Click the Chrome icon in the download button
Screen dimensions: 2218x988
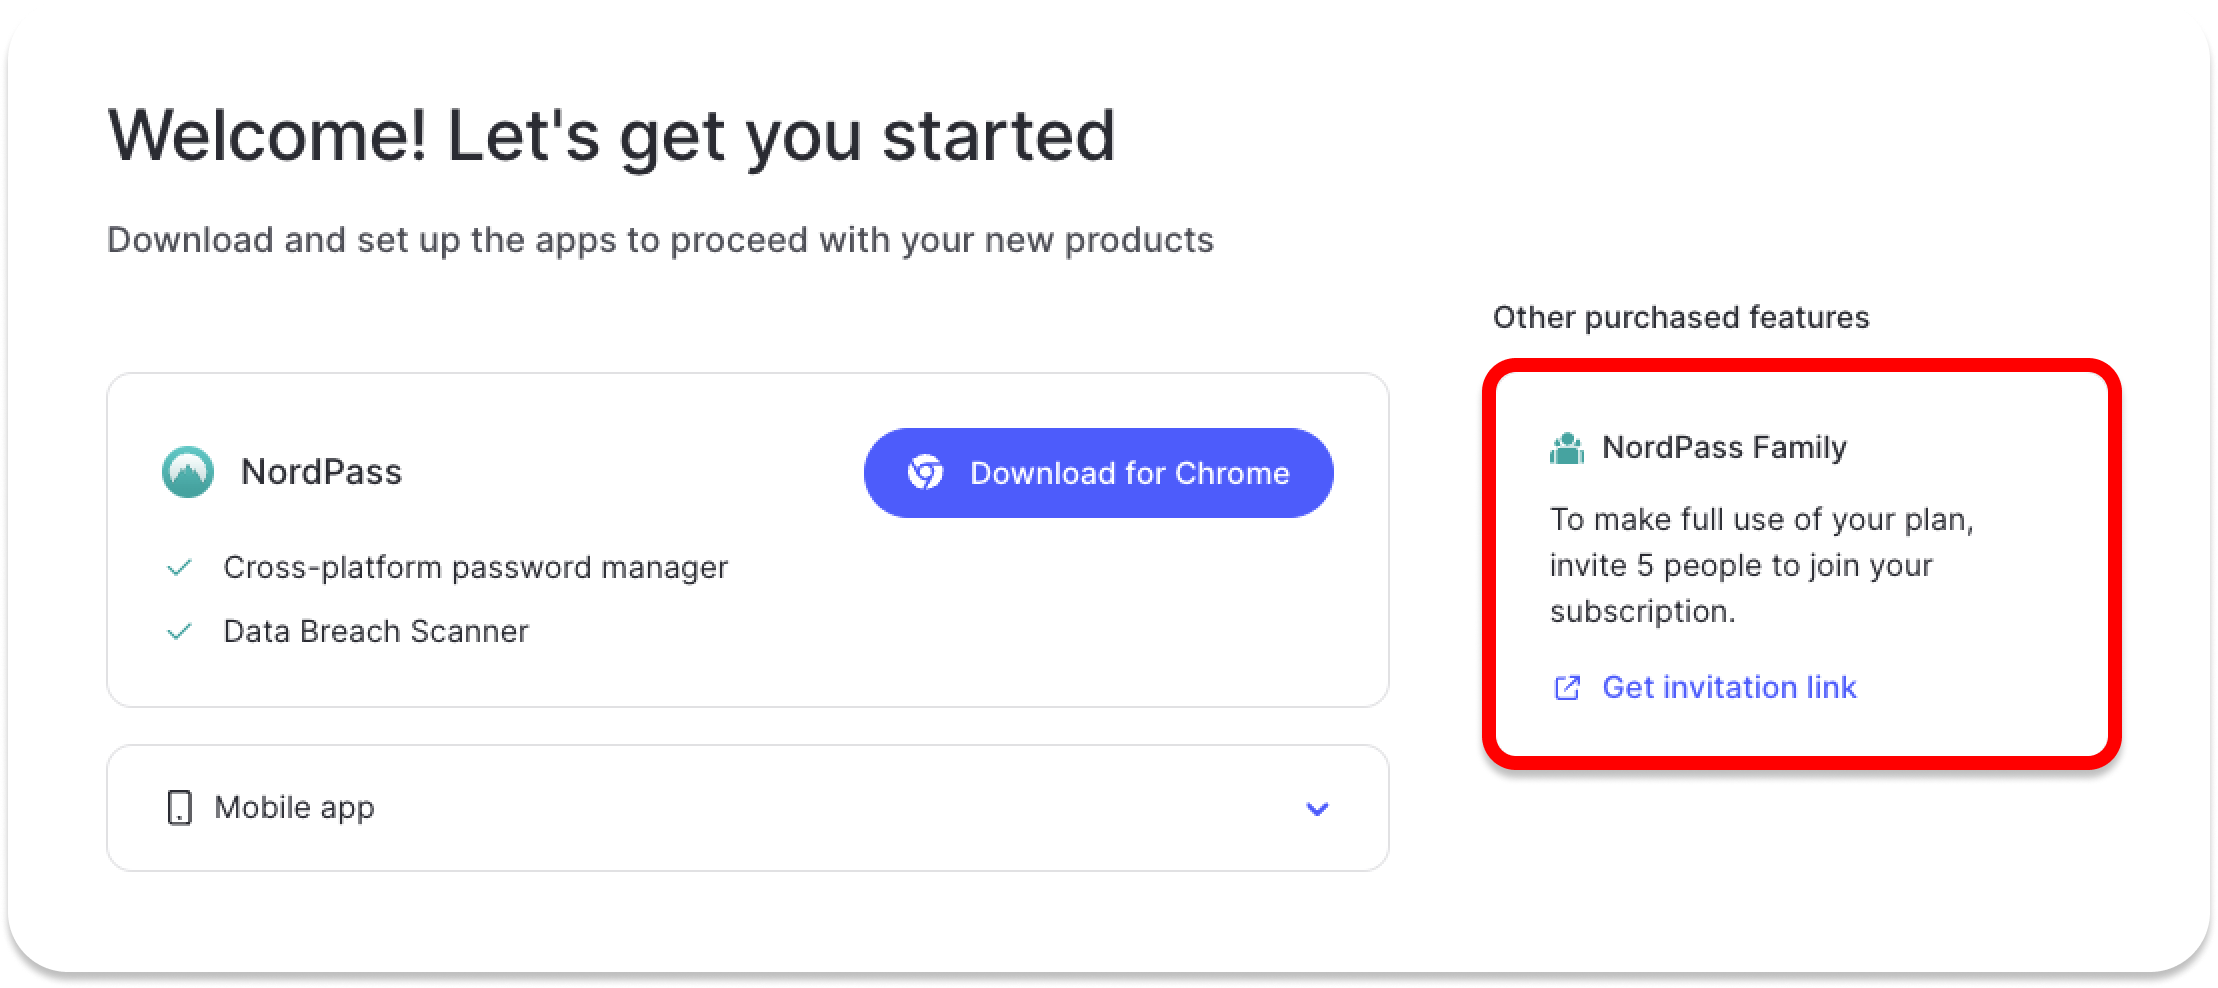point(925,473)
